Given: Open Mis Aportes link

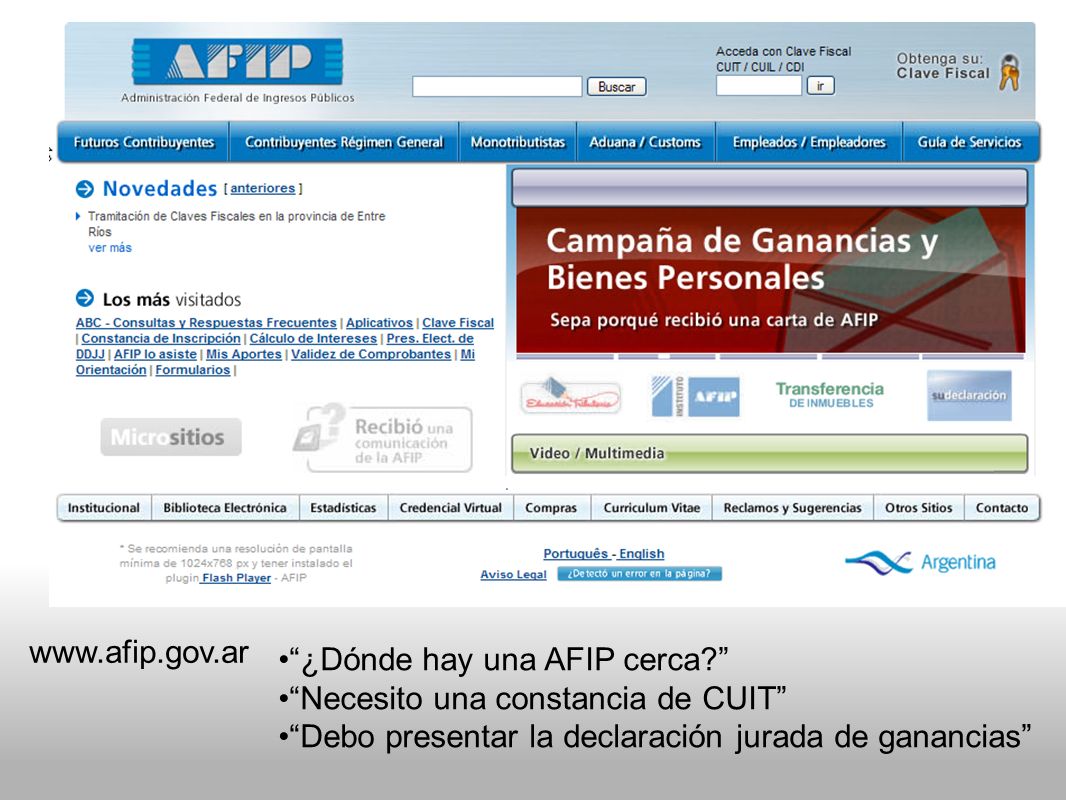Looking at the screenshot, I should (243, 354).
